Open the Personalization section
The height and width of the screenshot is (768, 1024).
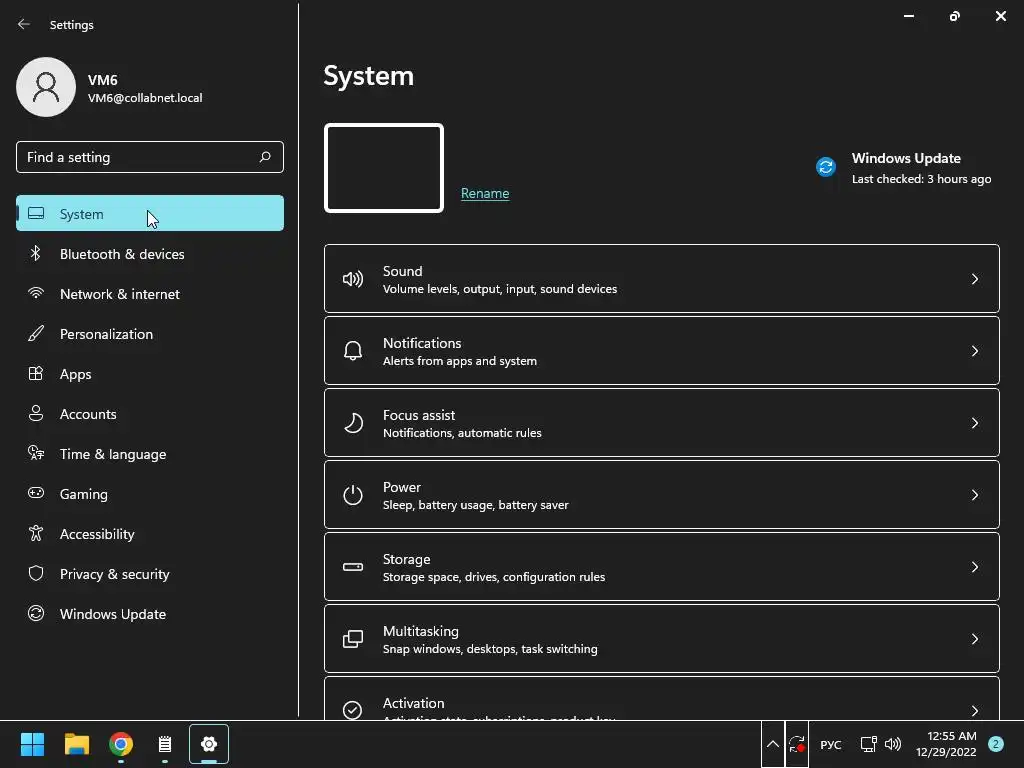click(150, 334)
